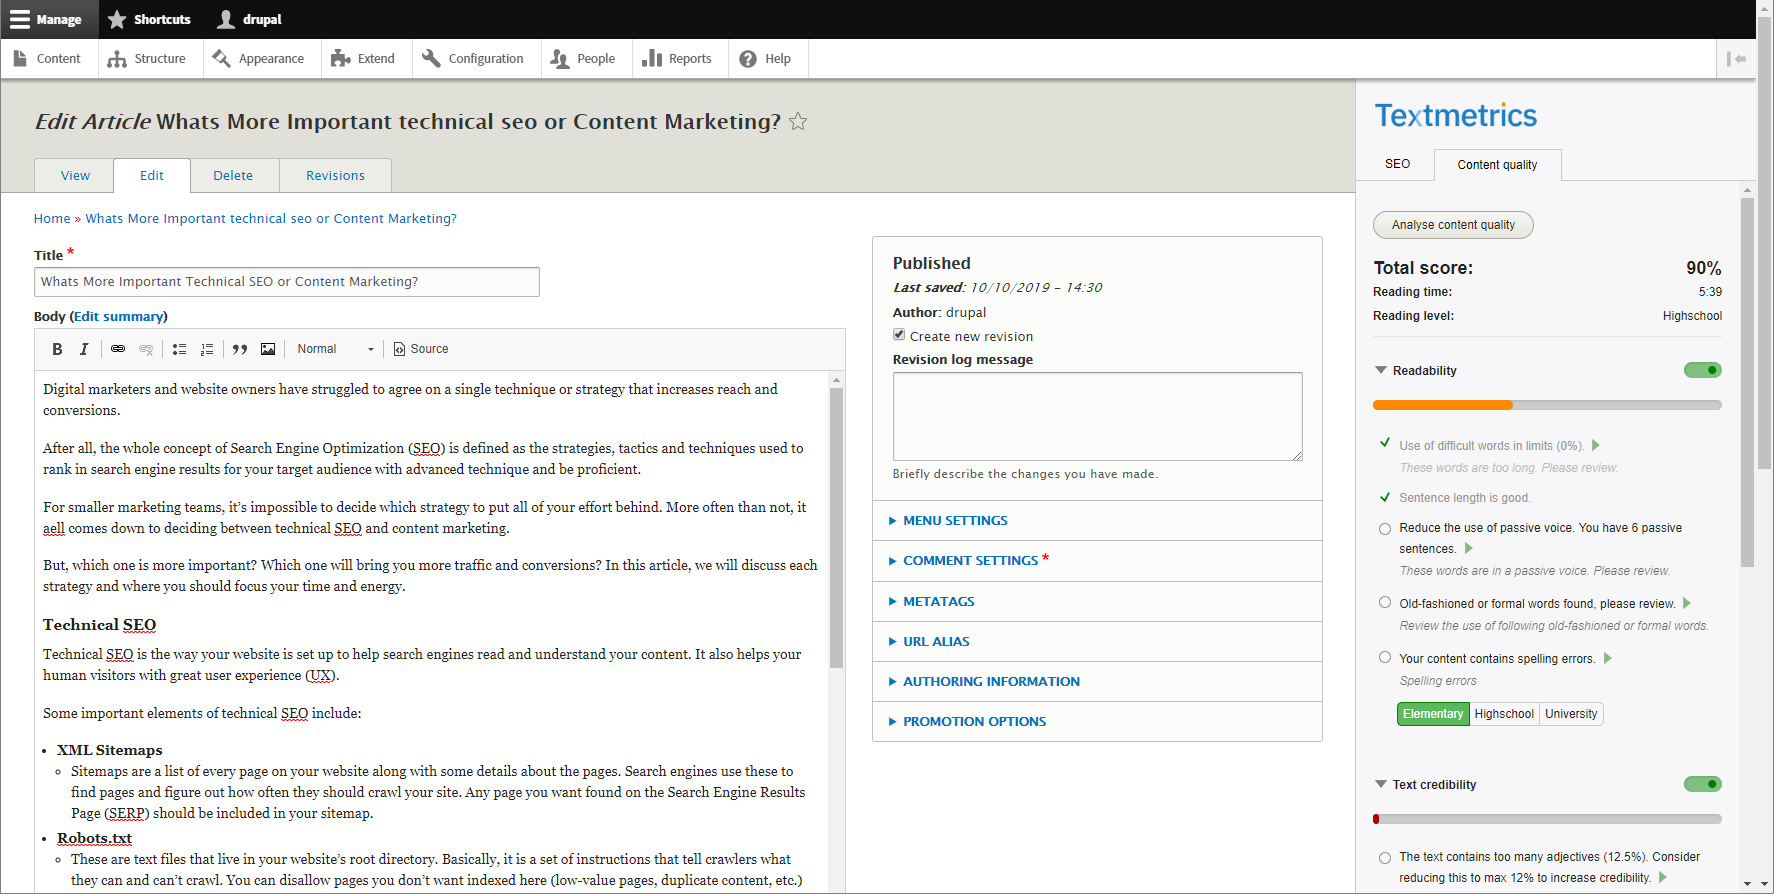
Task: Insert a numbered list
Action: click(207, 349)
